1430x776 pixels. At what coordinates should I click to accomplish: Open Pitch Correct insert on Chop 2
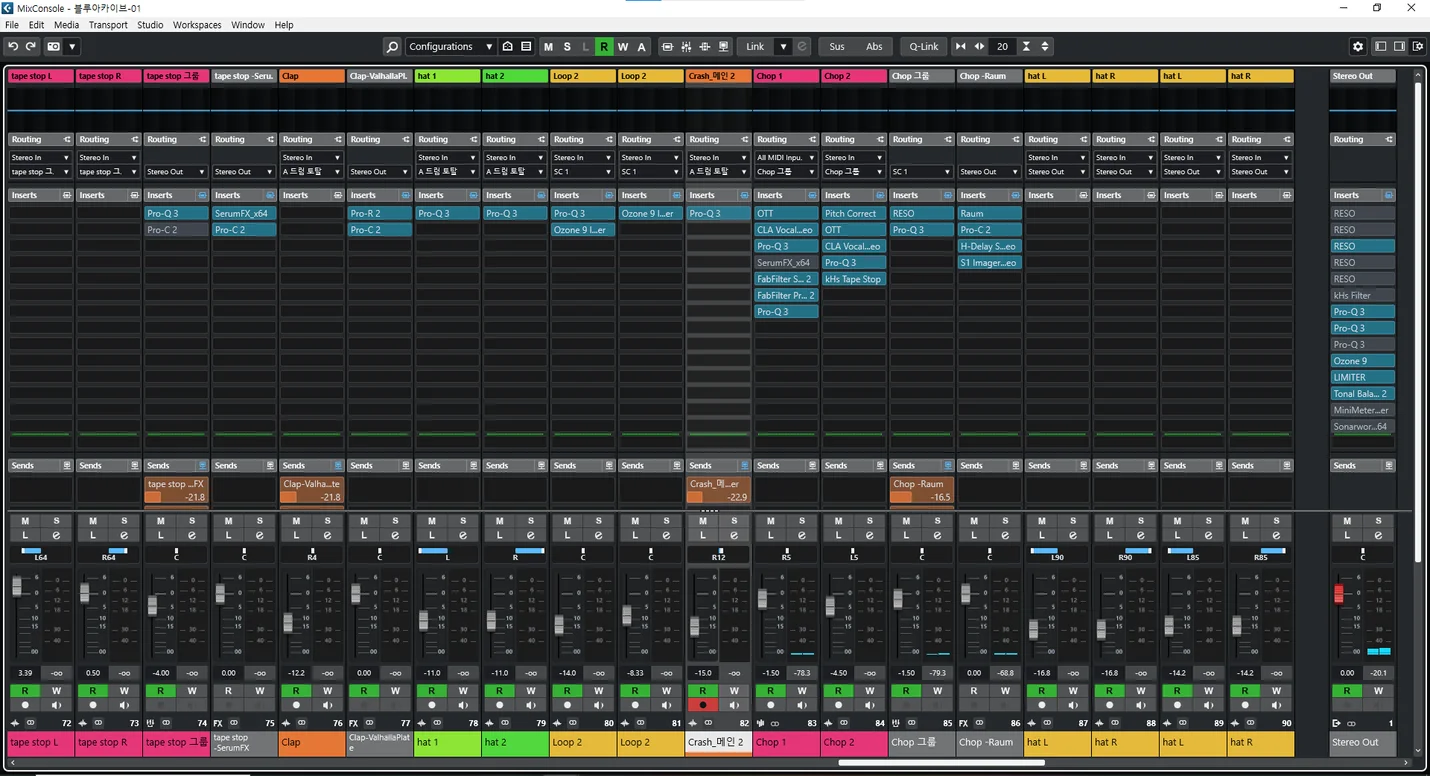click(x=854, y=213)
